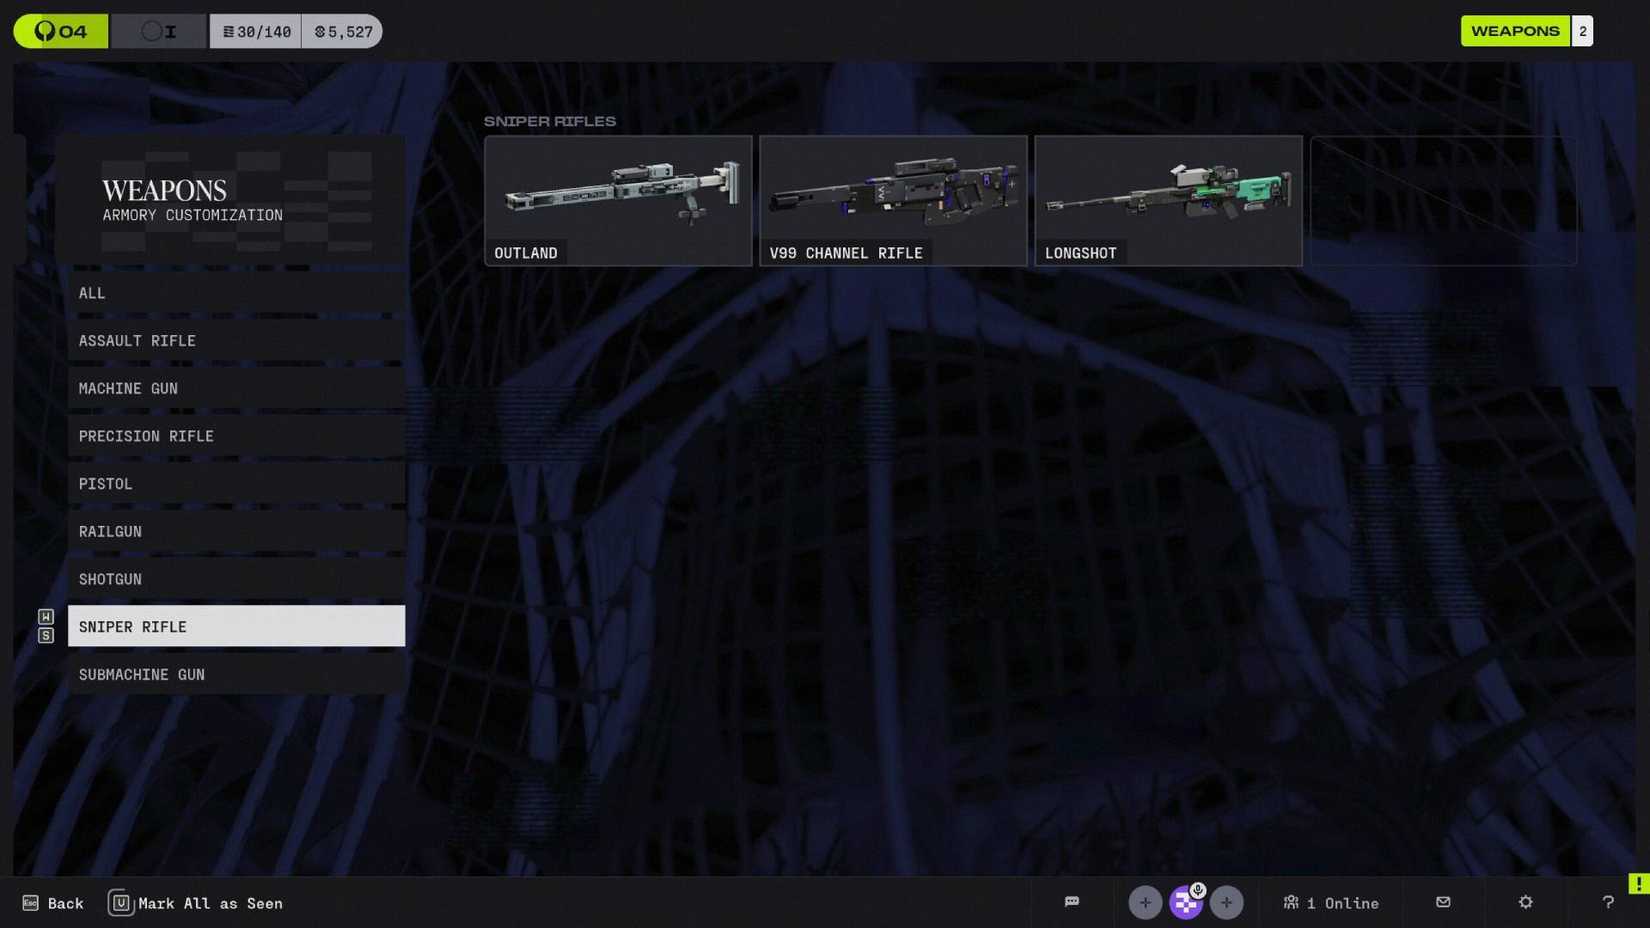The height and width of the screenshot is (928, 1650).
Task: Click the 30/140 progress tracker
Action: click(256, 31)
